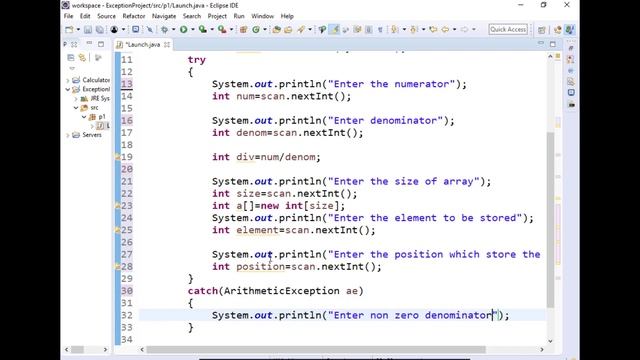Screen dimensions: 640x360
Task: Open the Run menu
Action: click(239, 16)
